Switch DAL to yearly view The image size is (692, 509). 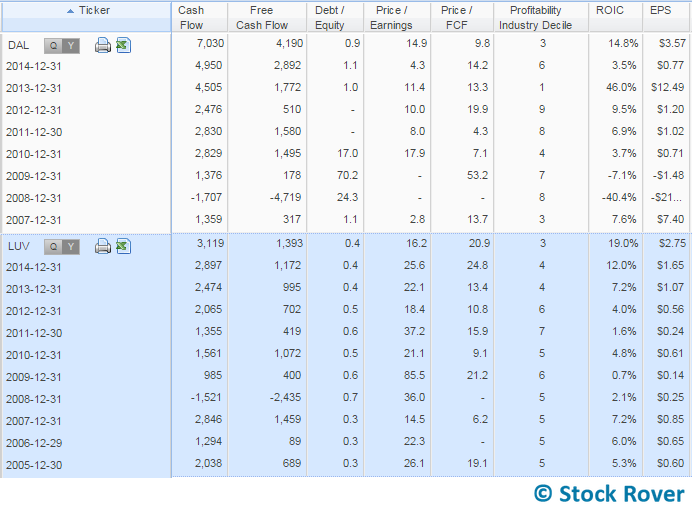(x=71, y=45)
